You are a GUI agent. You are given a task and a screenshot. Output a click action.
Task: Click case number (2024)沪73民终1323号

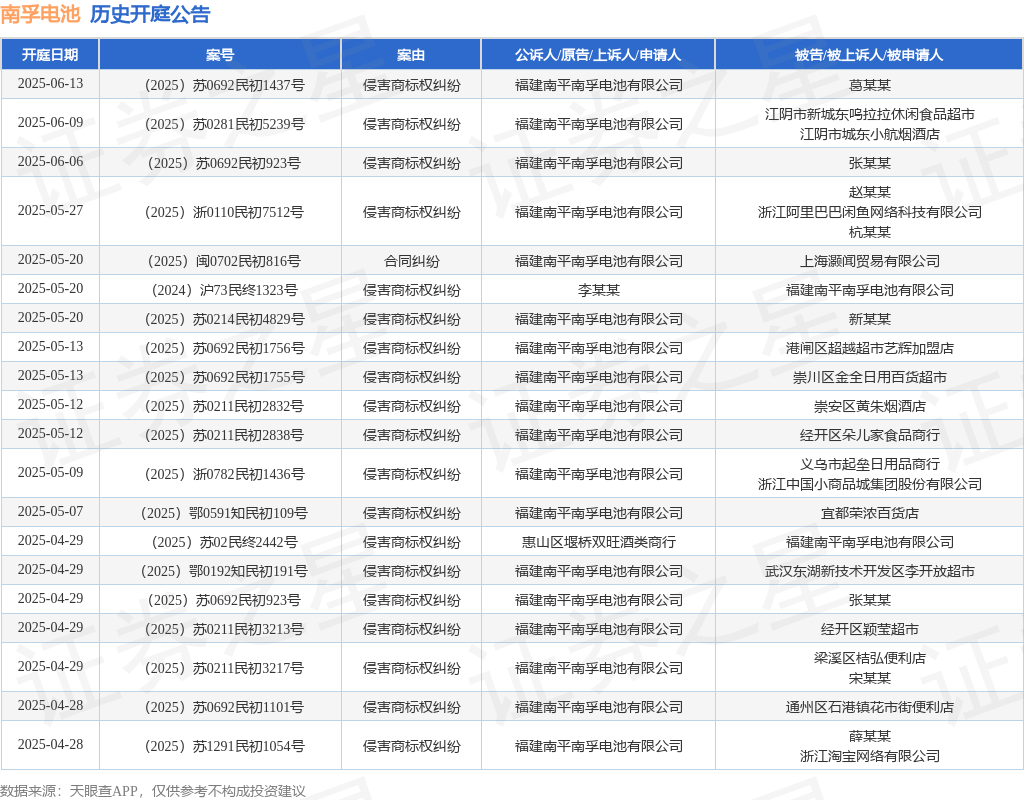point(224,290)
